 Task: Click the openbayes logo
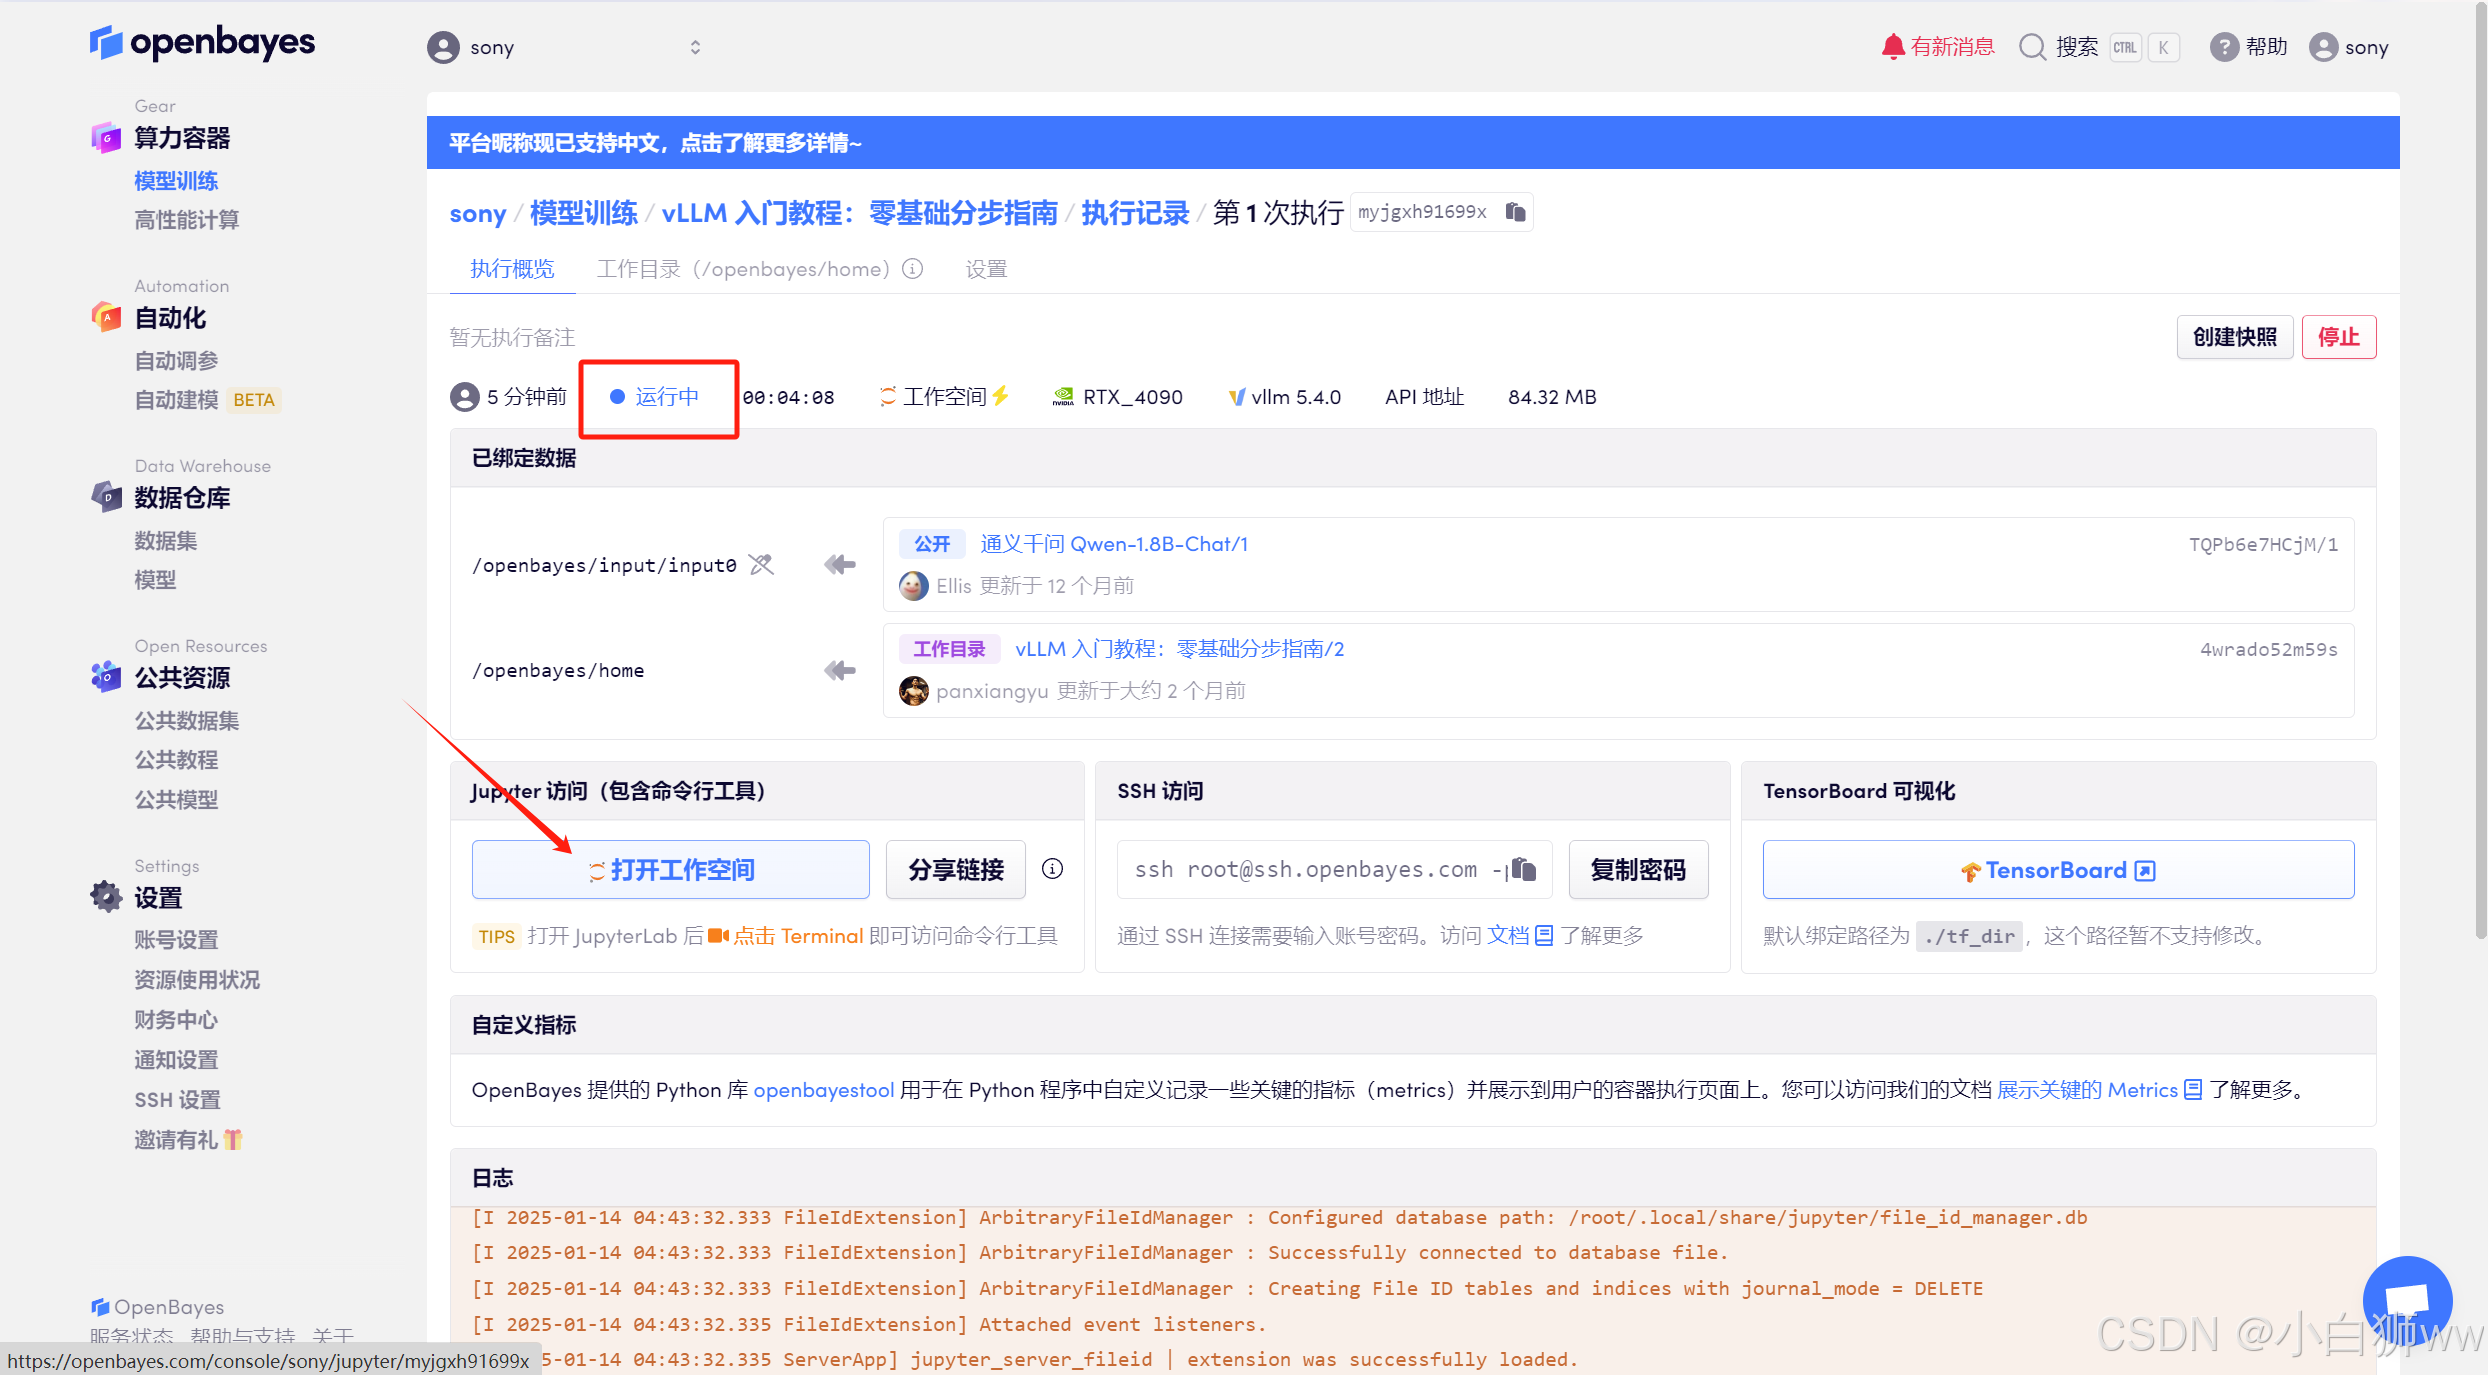(x=203, y=43)
